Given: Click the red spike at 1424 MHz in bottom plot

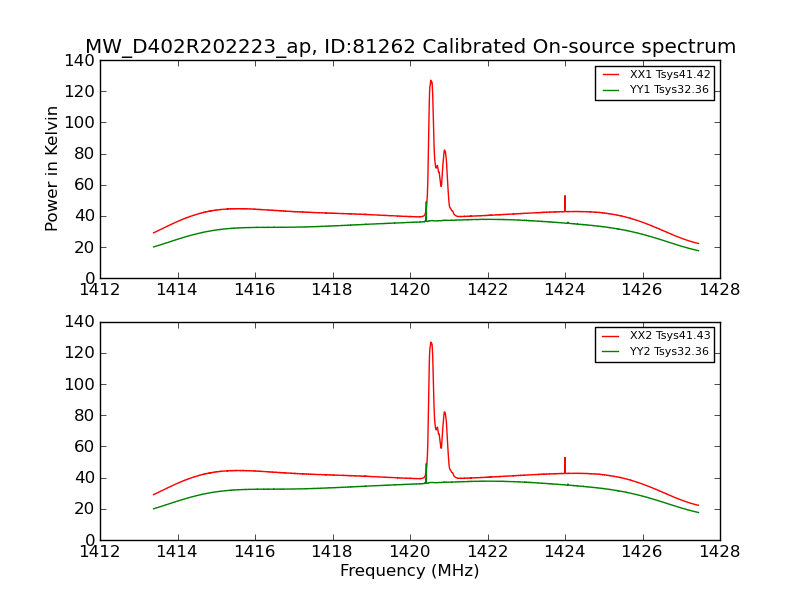Looking at the screenshot, I should 565,465.
